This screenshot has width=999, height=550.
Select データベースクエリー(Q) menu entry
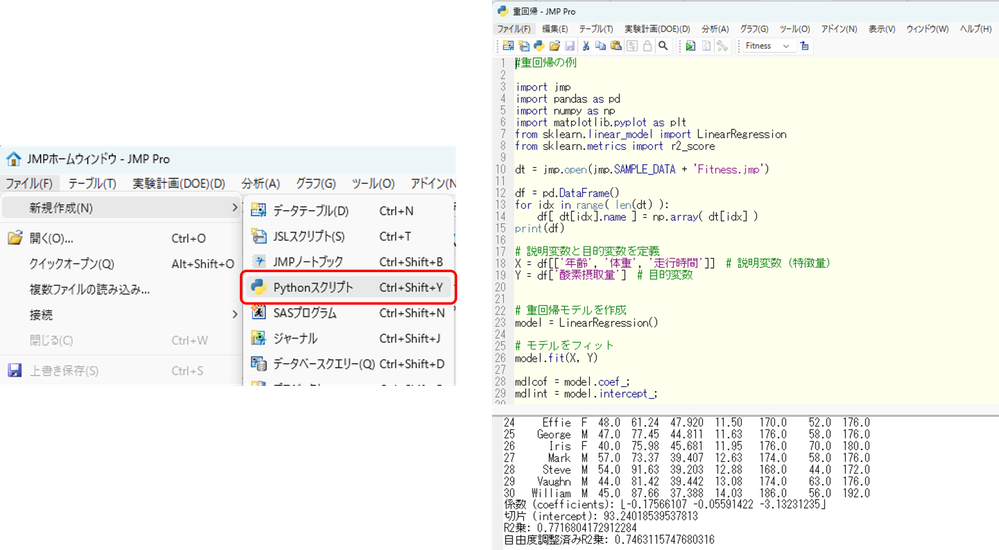click(349, 364)
